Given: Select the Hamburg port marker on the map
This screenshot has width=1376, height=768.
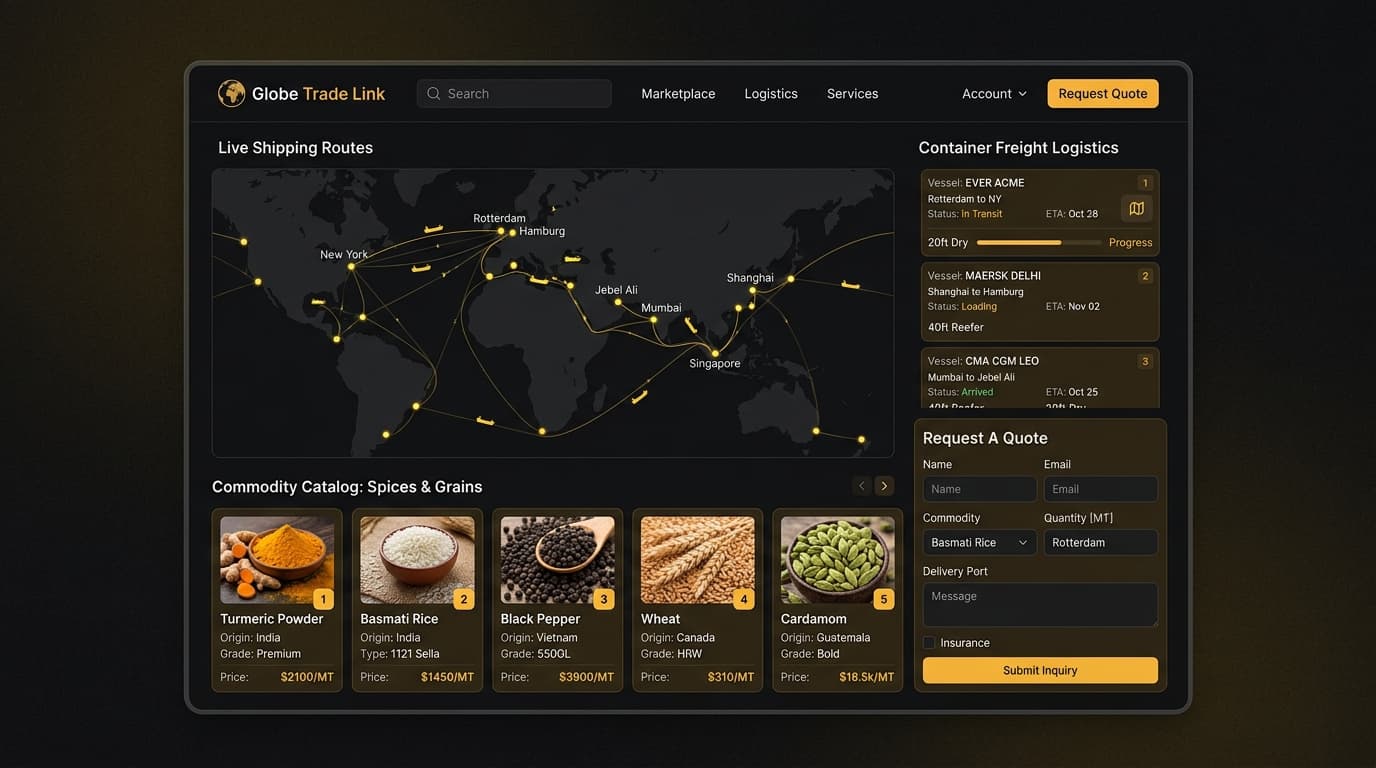Looking at the screenshot, I should click(513, 233).
